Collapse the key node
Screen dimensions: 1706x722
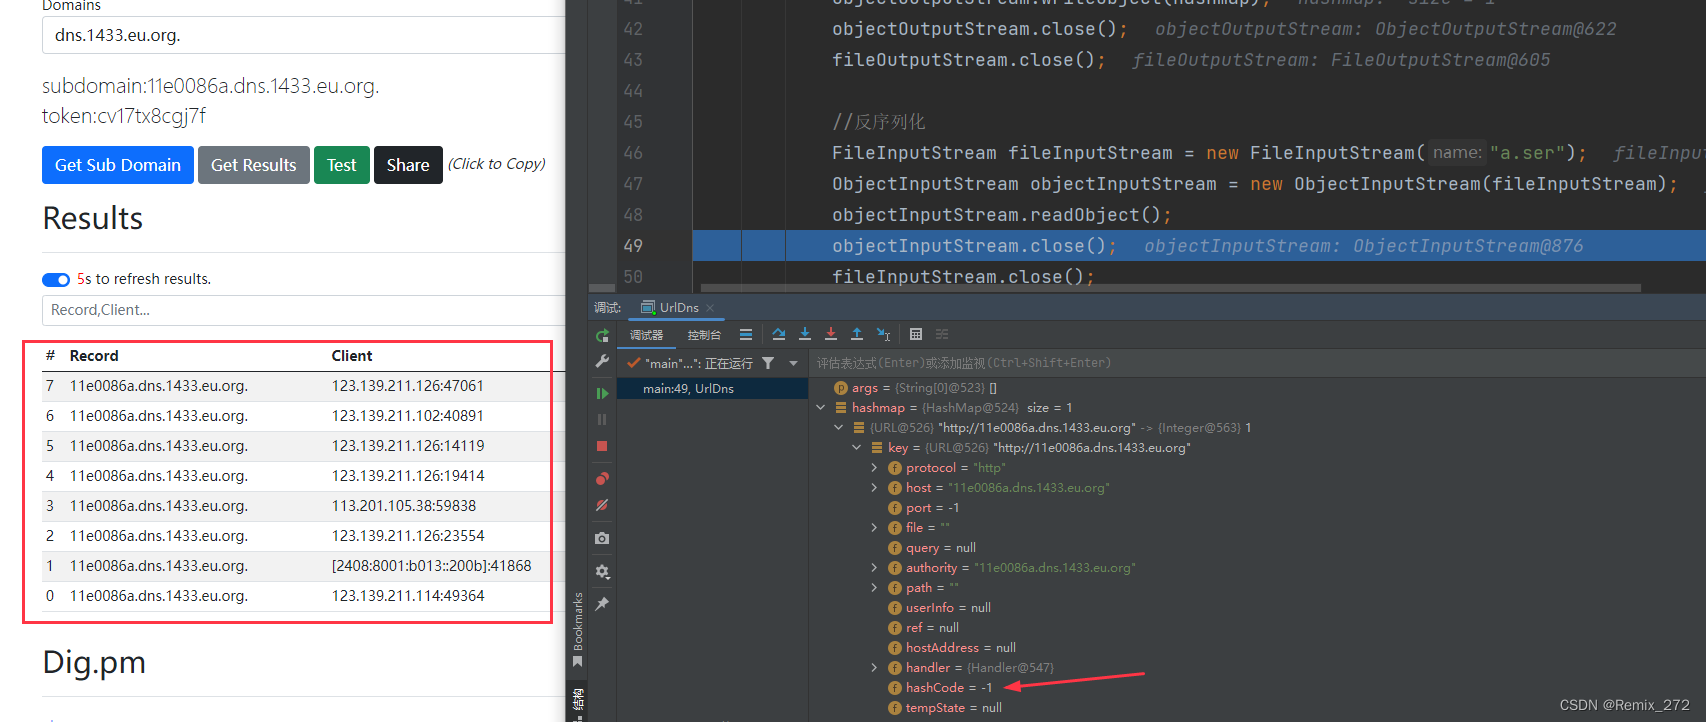(x=857, y=448)
